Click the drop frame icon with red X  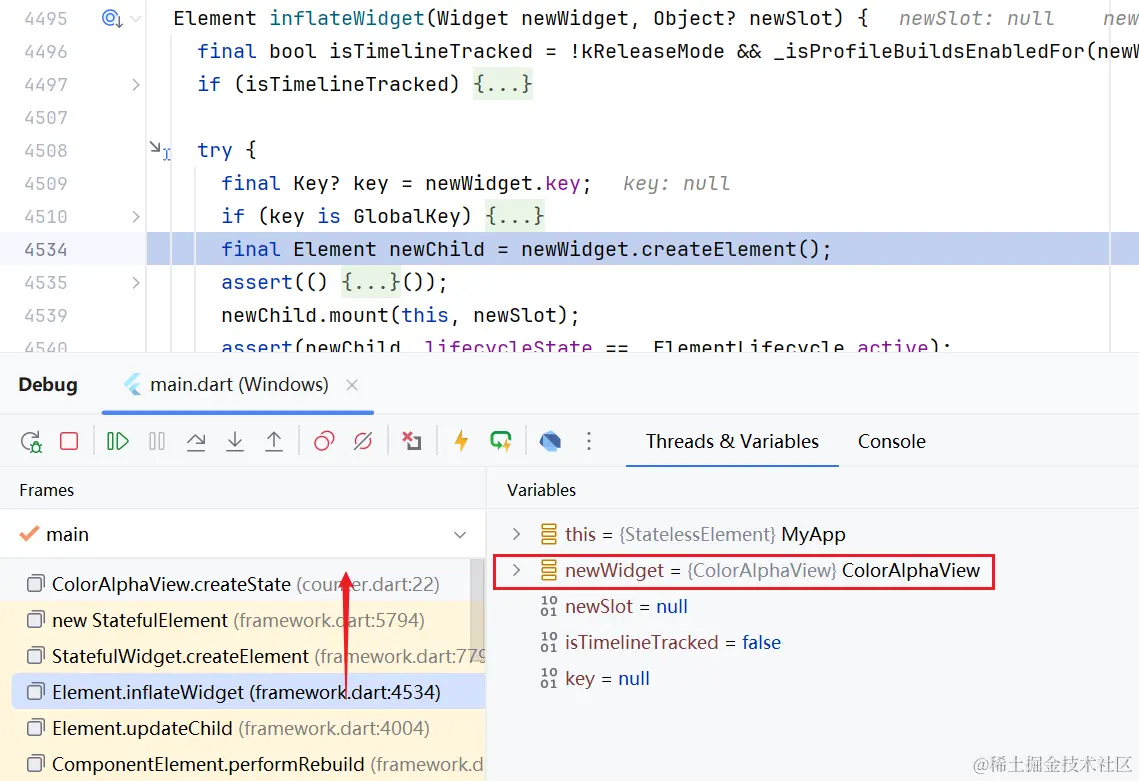pyautogui.click(x=412, y=441)
